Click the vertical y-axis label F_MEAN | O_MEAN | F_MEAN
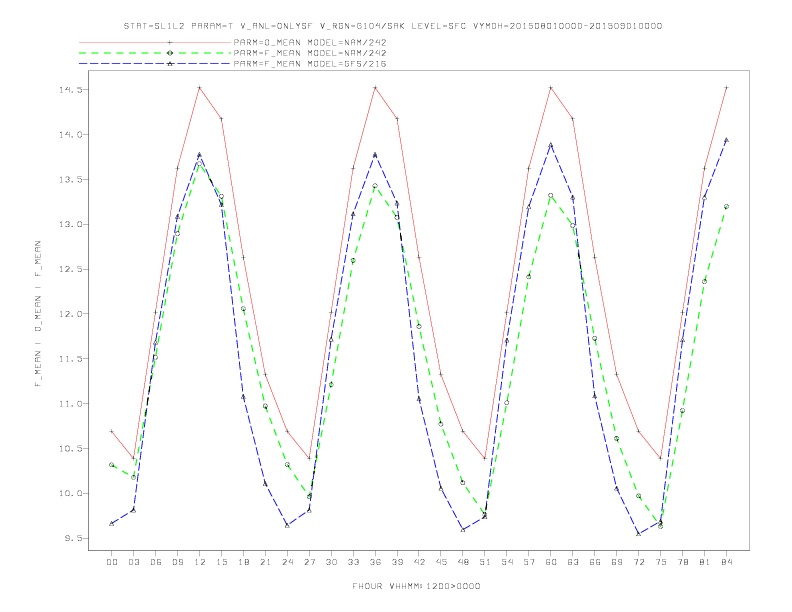 point(38,314)
